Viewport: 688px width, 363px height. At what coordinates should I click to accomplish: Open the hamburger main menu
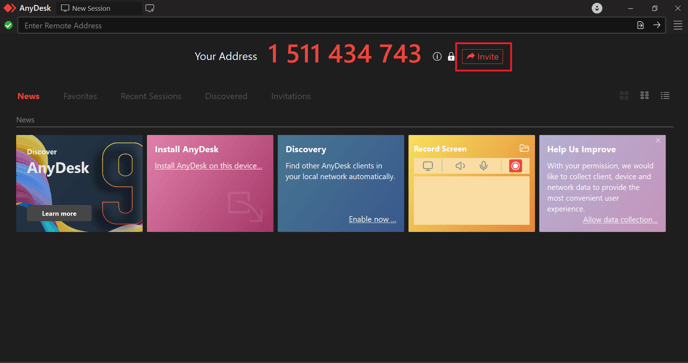click(x=677, y=25)
